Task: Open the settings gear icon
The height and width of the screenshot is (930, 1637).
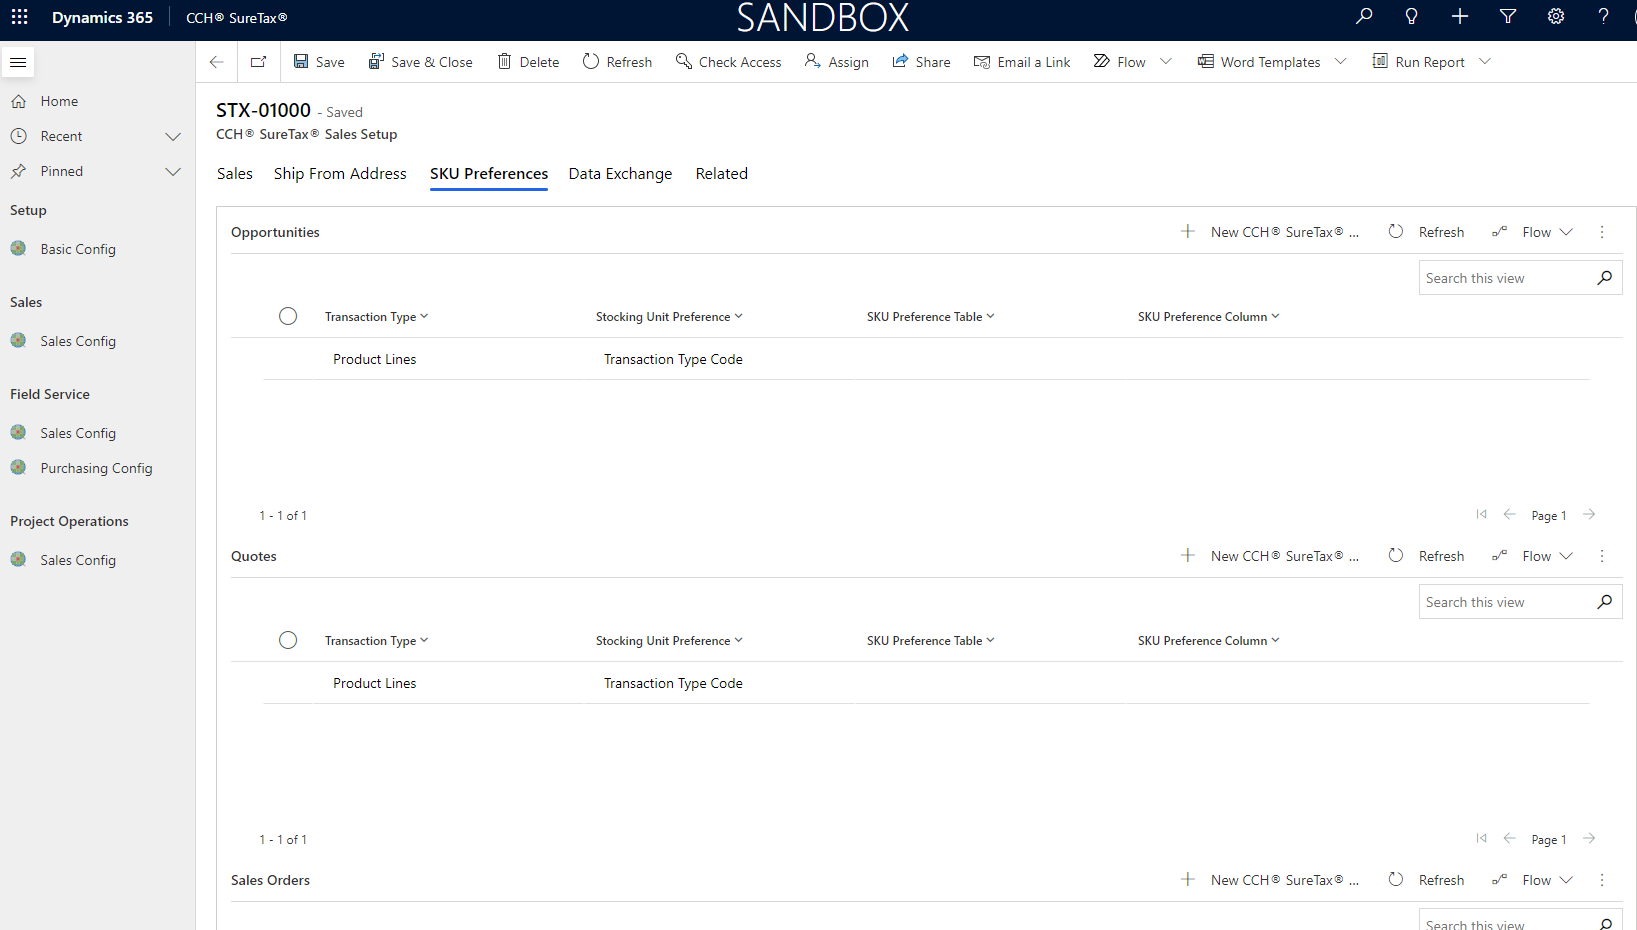Action: pos(1556,16)
